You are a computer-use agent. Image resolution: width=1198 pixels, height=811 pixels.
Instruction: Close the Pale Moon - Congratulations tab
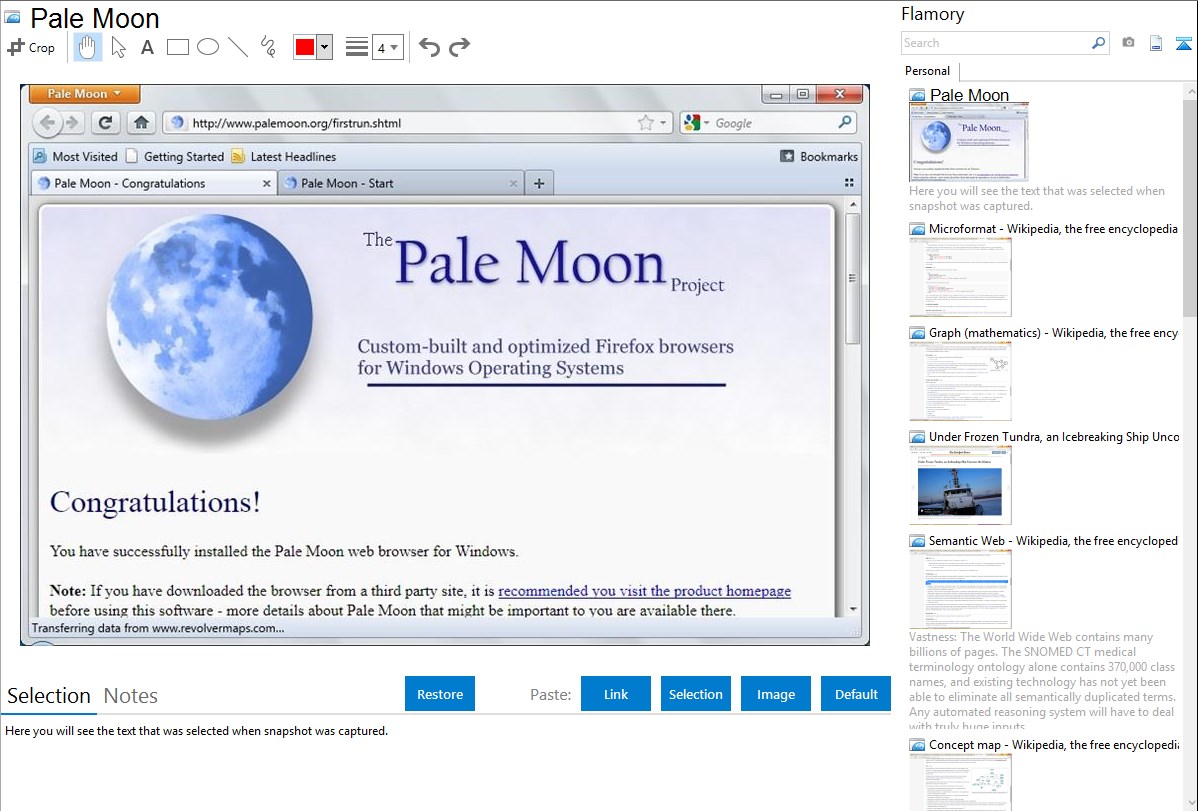tap(267, 183)
